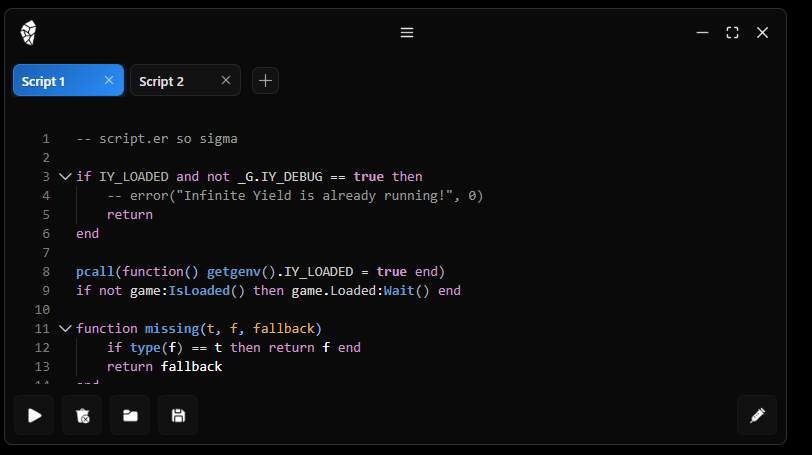Switch to the Script 2 tab

[x=162, y=81]
